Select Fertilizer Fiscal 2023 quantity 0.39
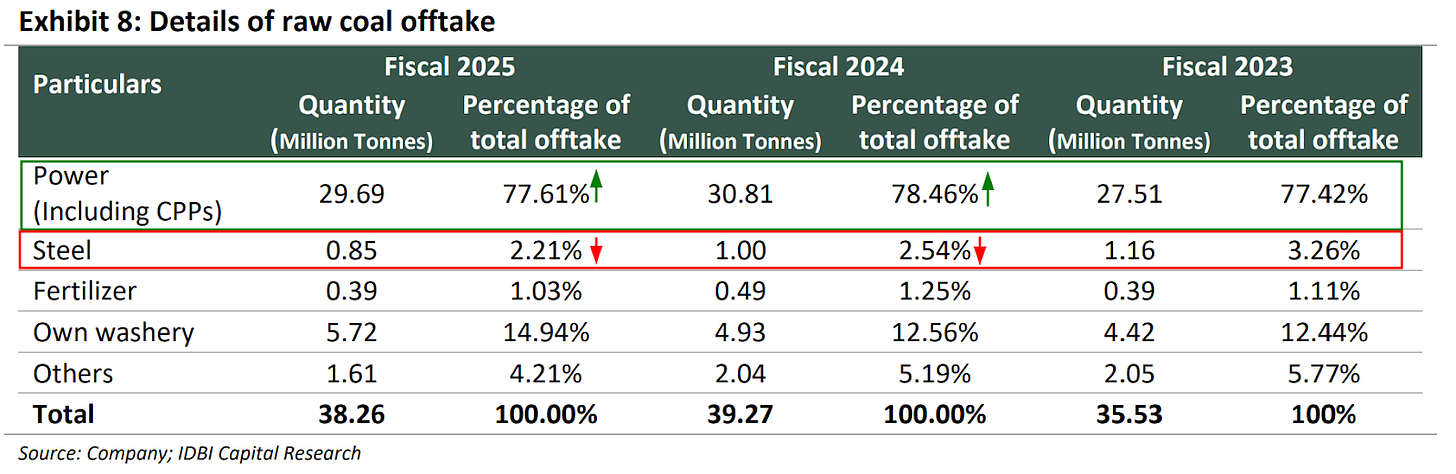This screenshot has width=1456, height=474. click(1128, 292)
